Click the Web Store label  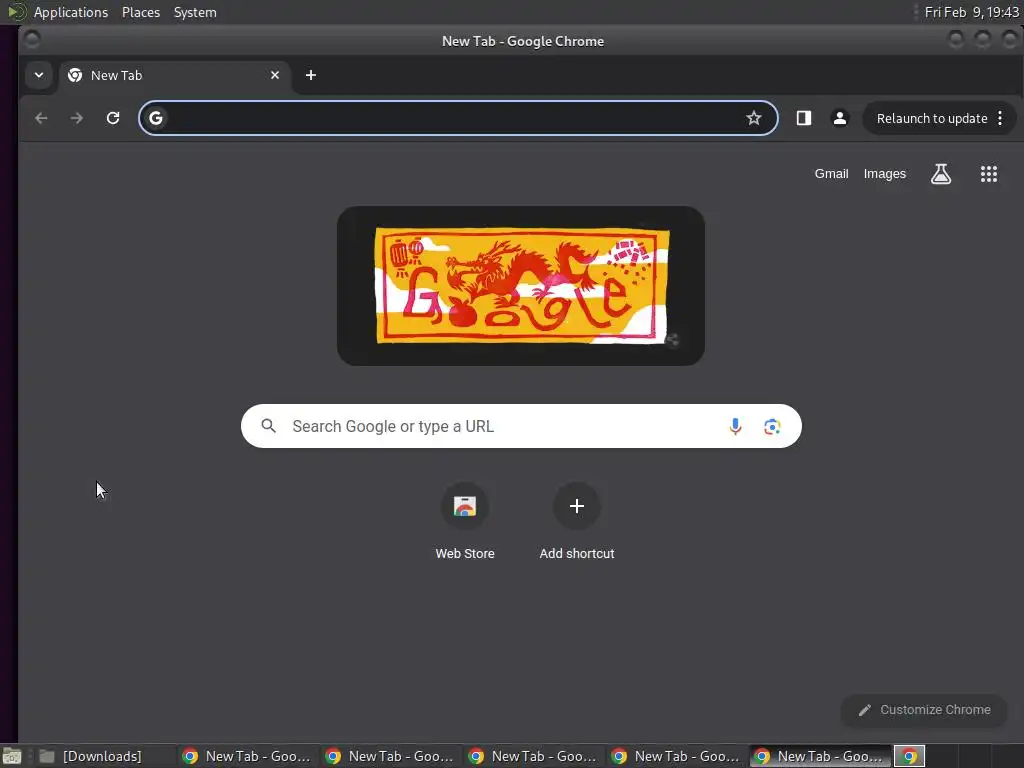point(465,553)
